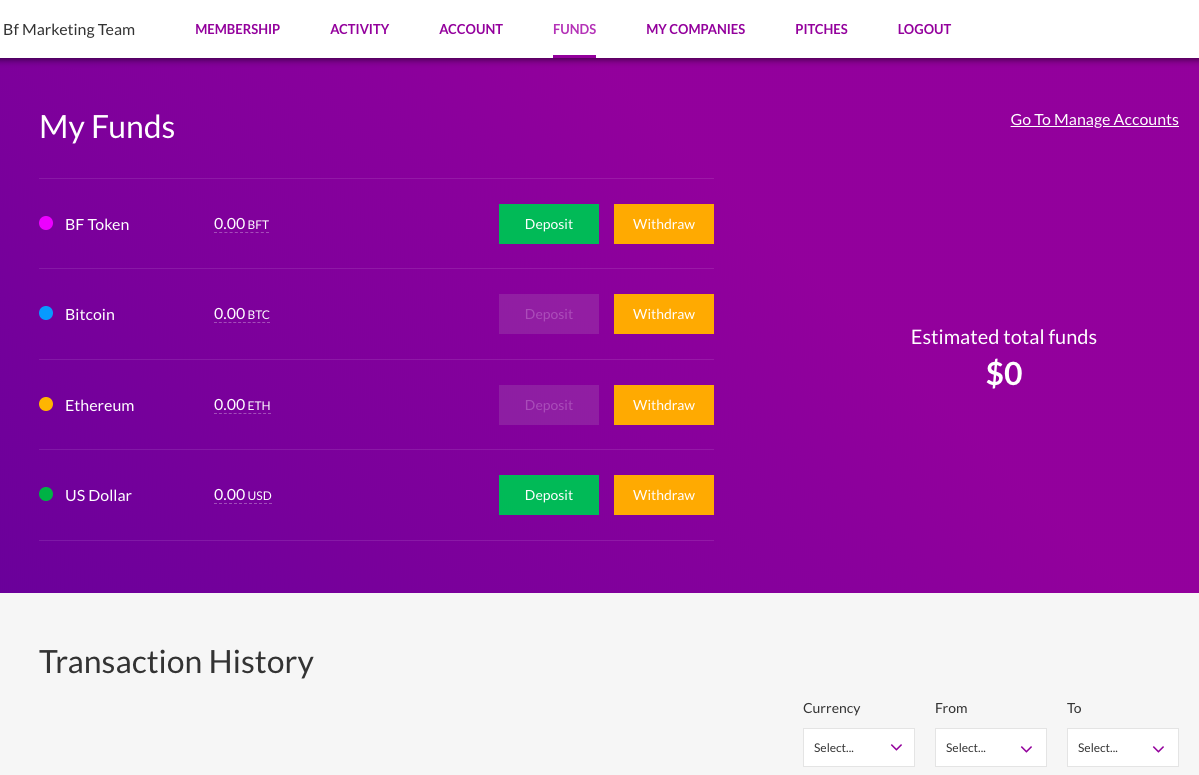Open the Membership tab

237,29
